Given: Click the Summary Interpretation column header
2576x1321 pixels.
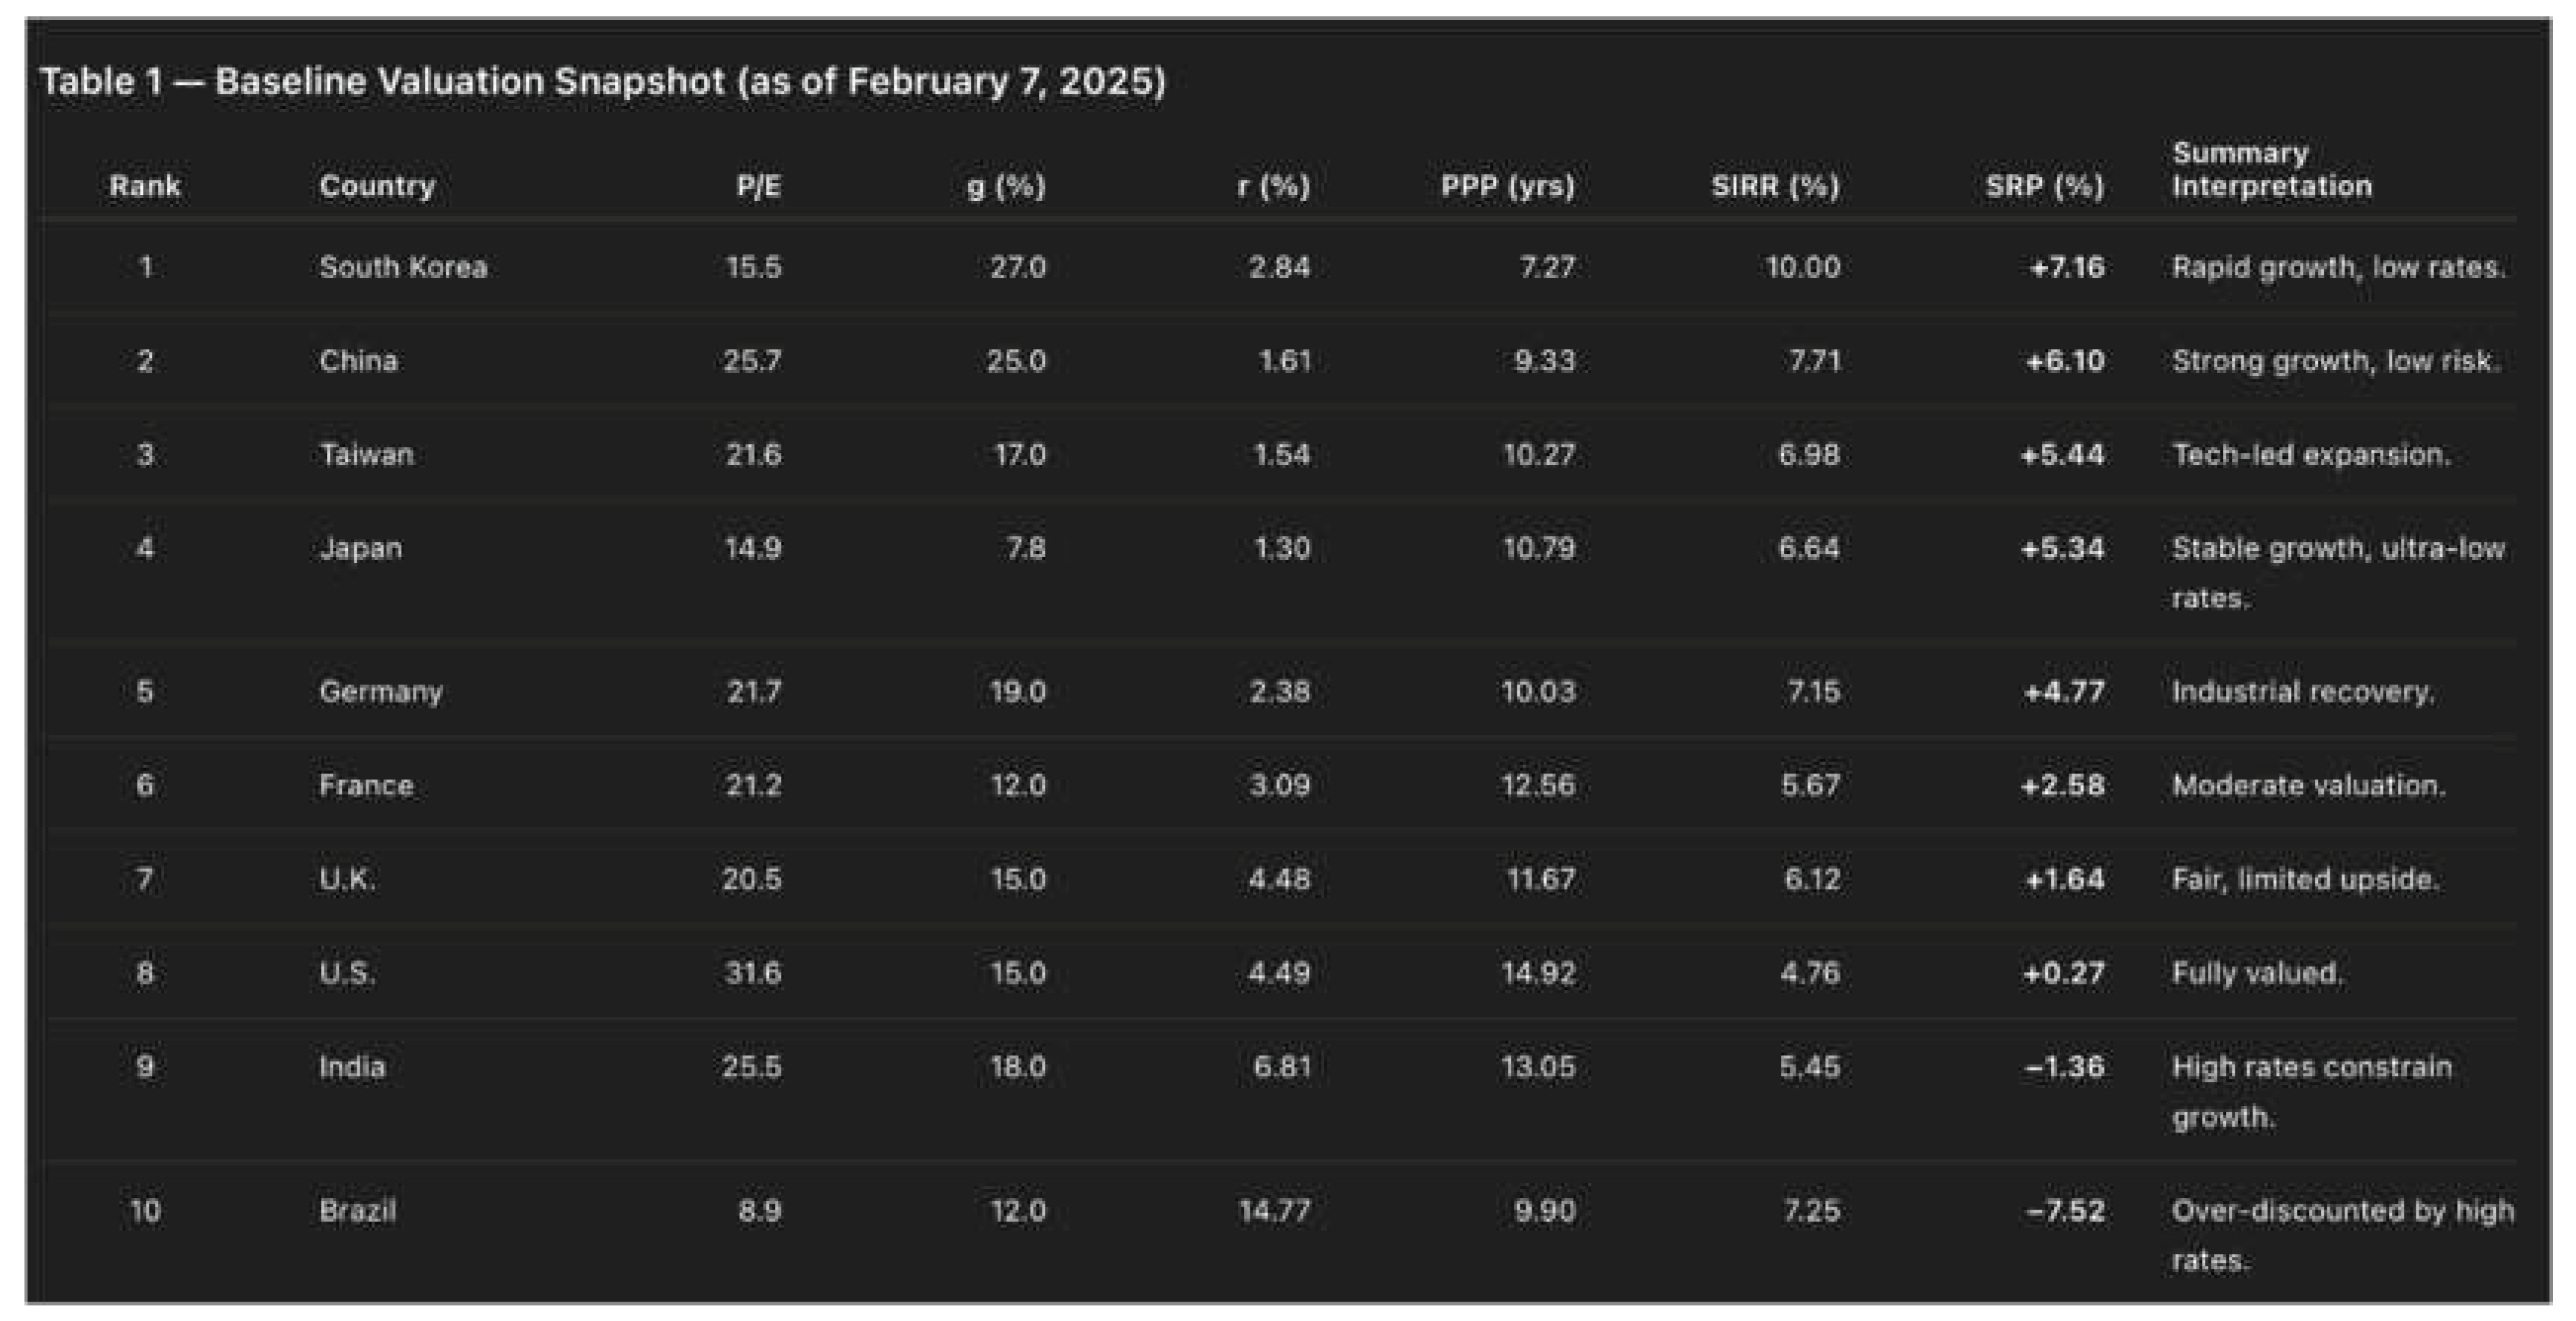Looking at the screenshot, I should pyautogui.click(x=2271, y=170).
